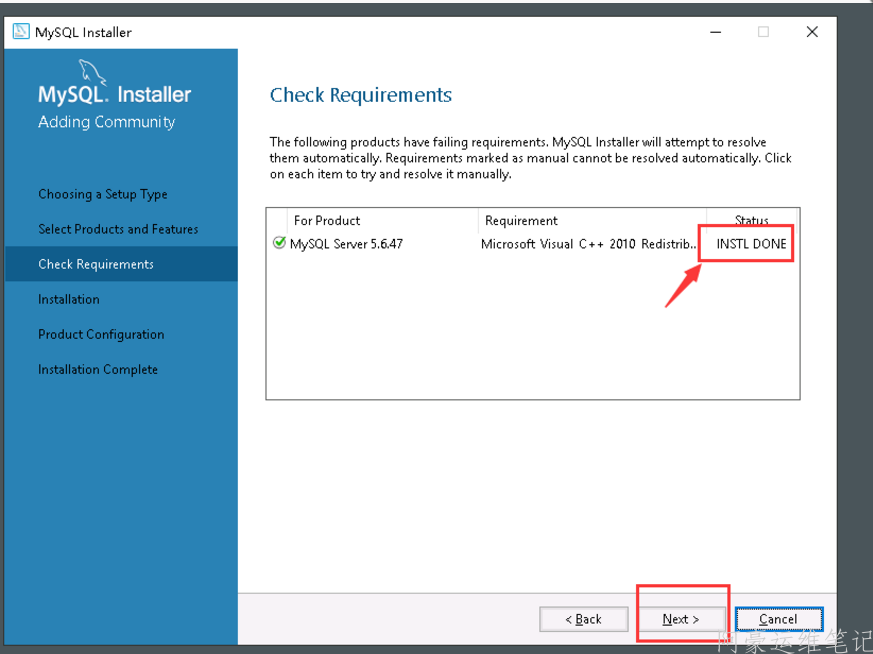Go back with the Back button
873x654 pixels.
pos(583,619)
